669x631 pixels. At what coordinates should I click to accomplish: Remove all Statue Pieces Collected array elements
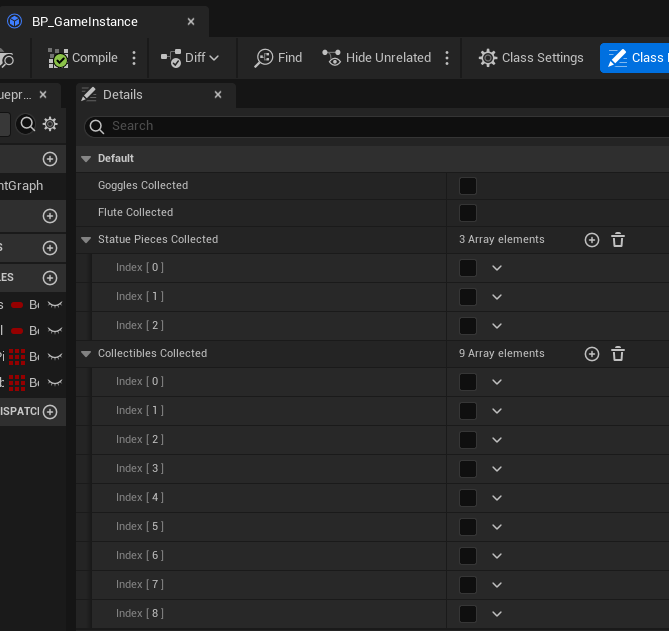pos(618,240)
